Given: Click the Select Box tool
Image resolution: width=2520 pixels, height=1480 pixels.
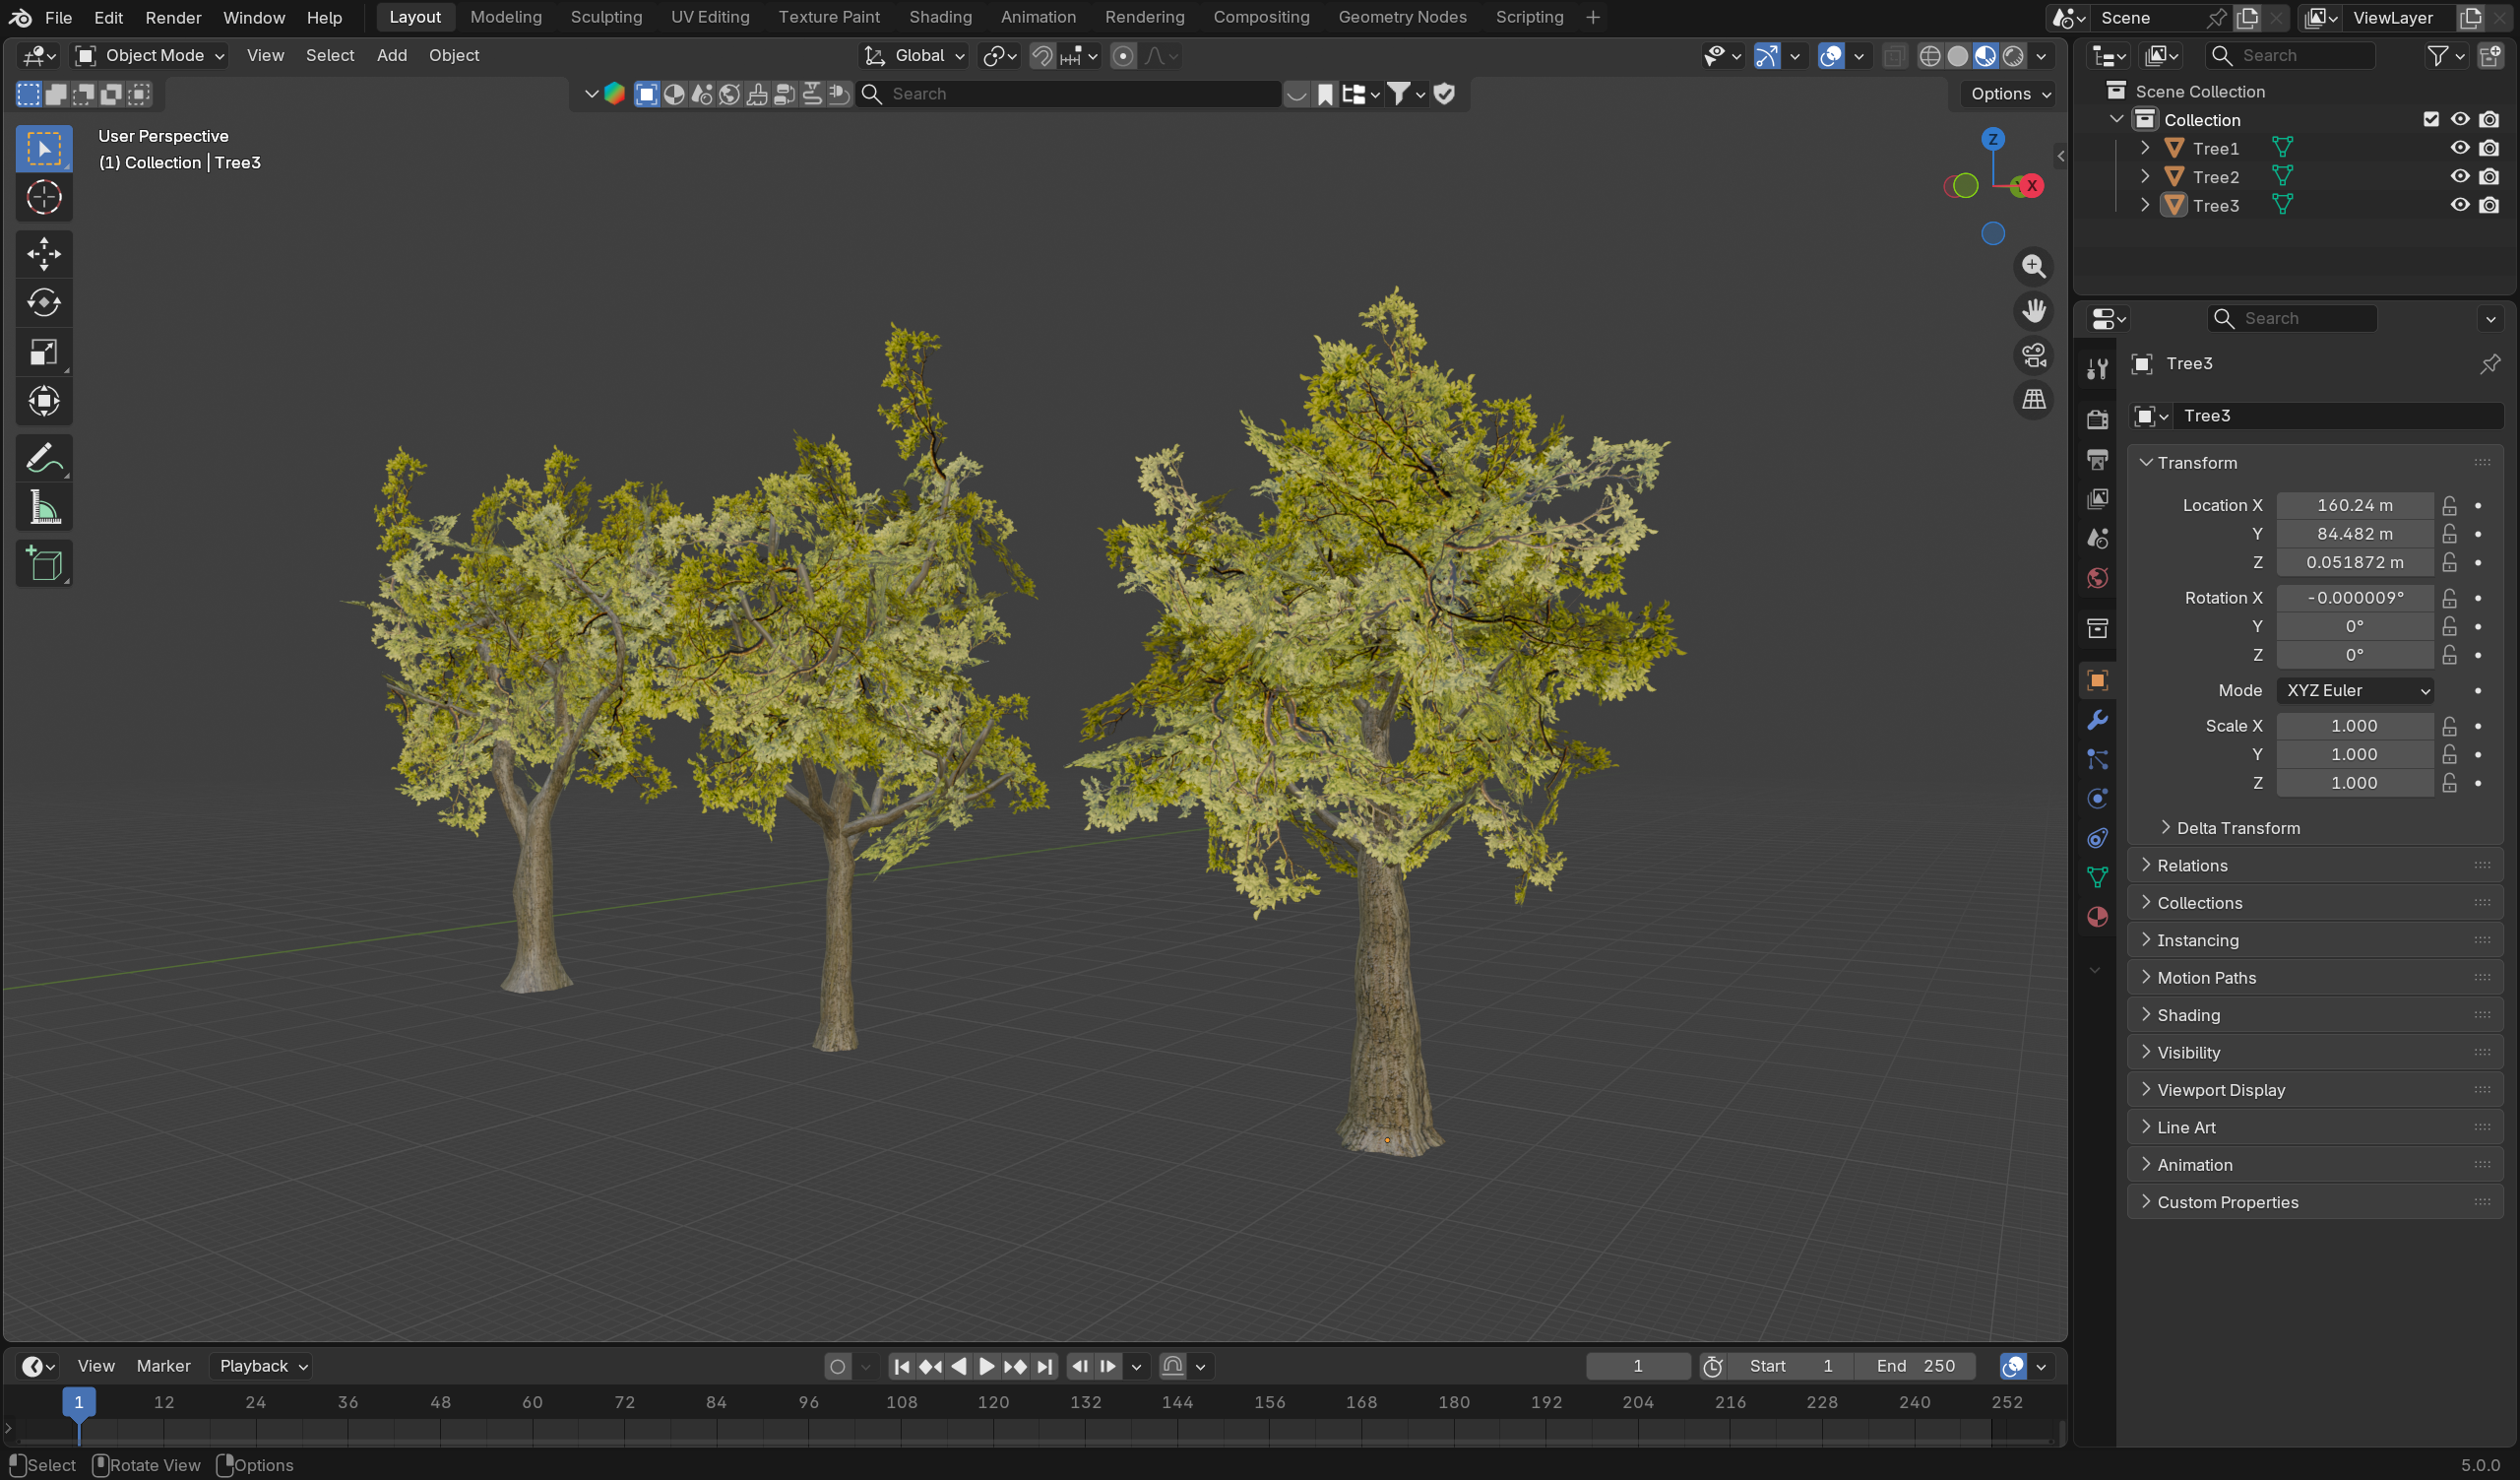Looking at the screenshot, I should click(44, 148).
